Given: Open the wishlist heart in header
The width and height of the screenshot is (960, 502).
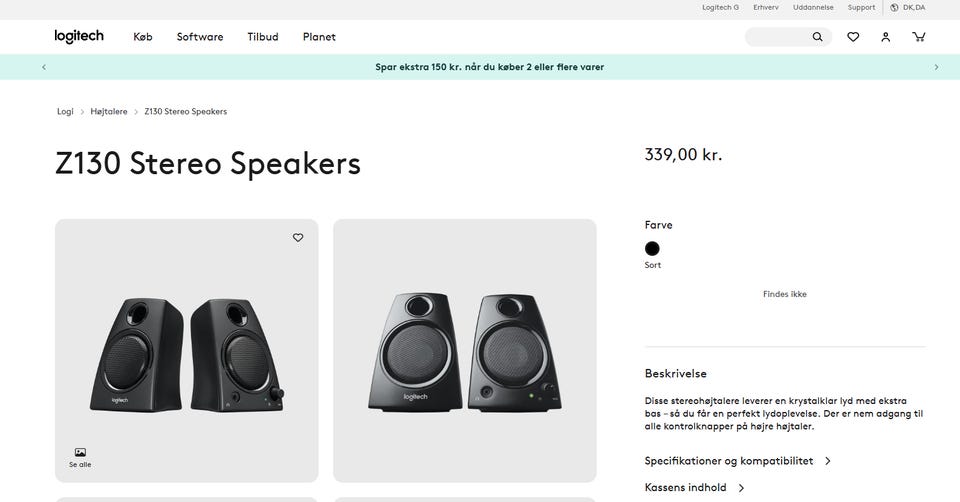Looking at the screenshot, I should 853,37.
